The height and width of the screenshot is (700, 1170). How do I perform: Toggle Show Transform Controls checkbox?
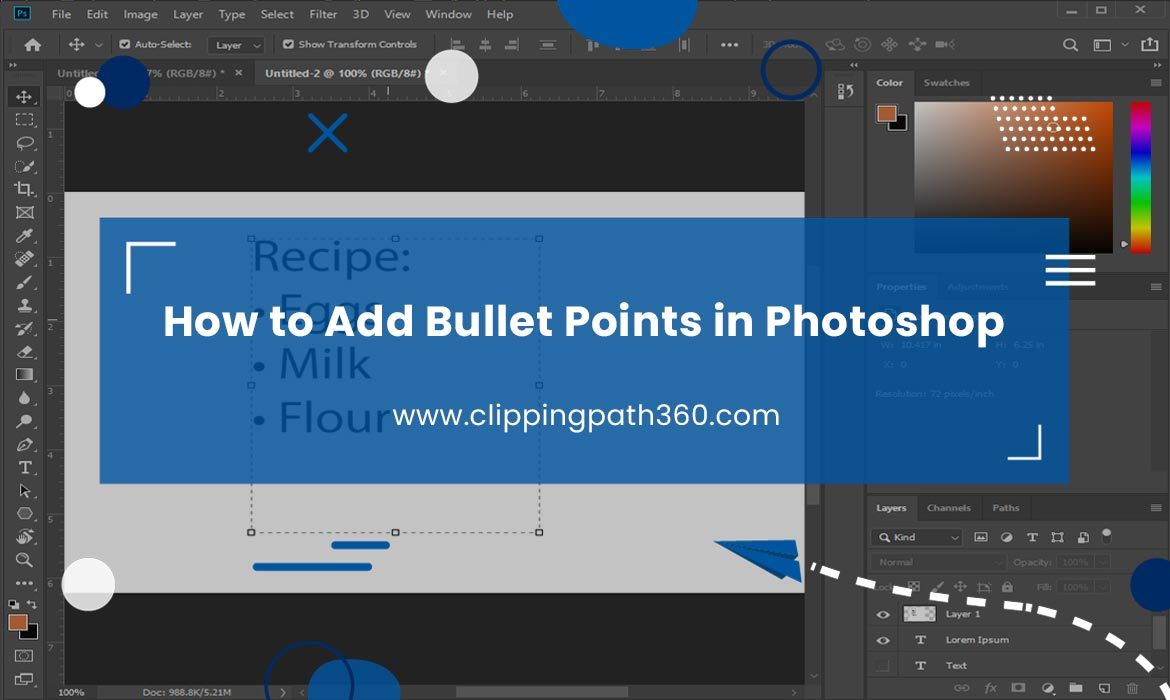pyautogui.click(x=288, y=45)
